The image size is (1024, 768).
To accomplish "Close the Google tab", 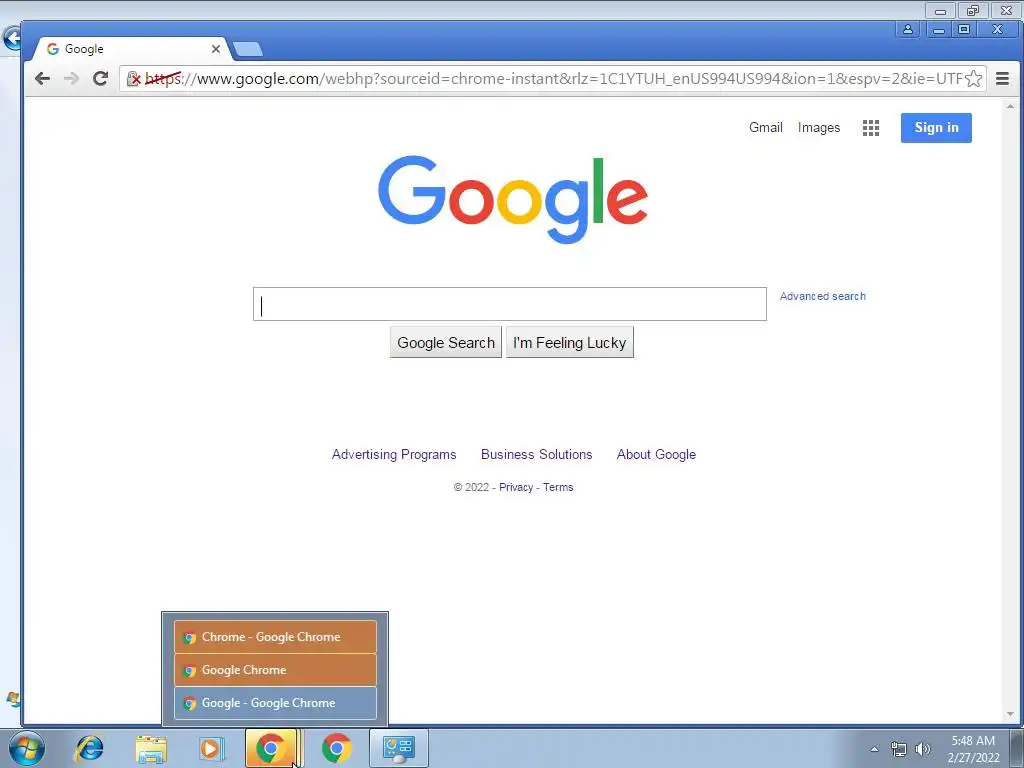I will tap(216, 49).
